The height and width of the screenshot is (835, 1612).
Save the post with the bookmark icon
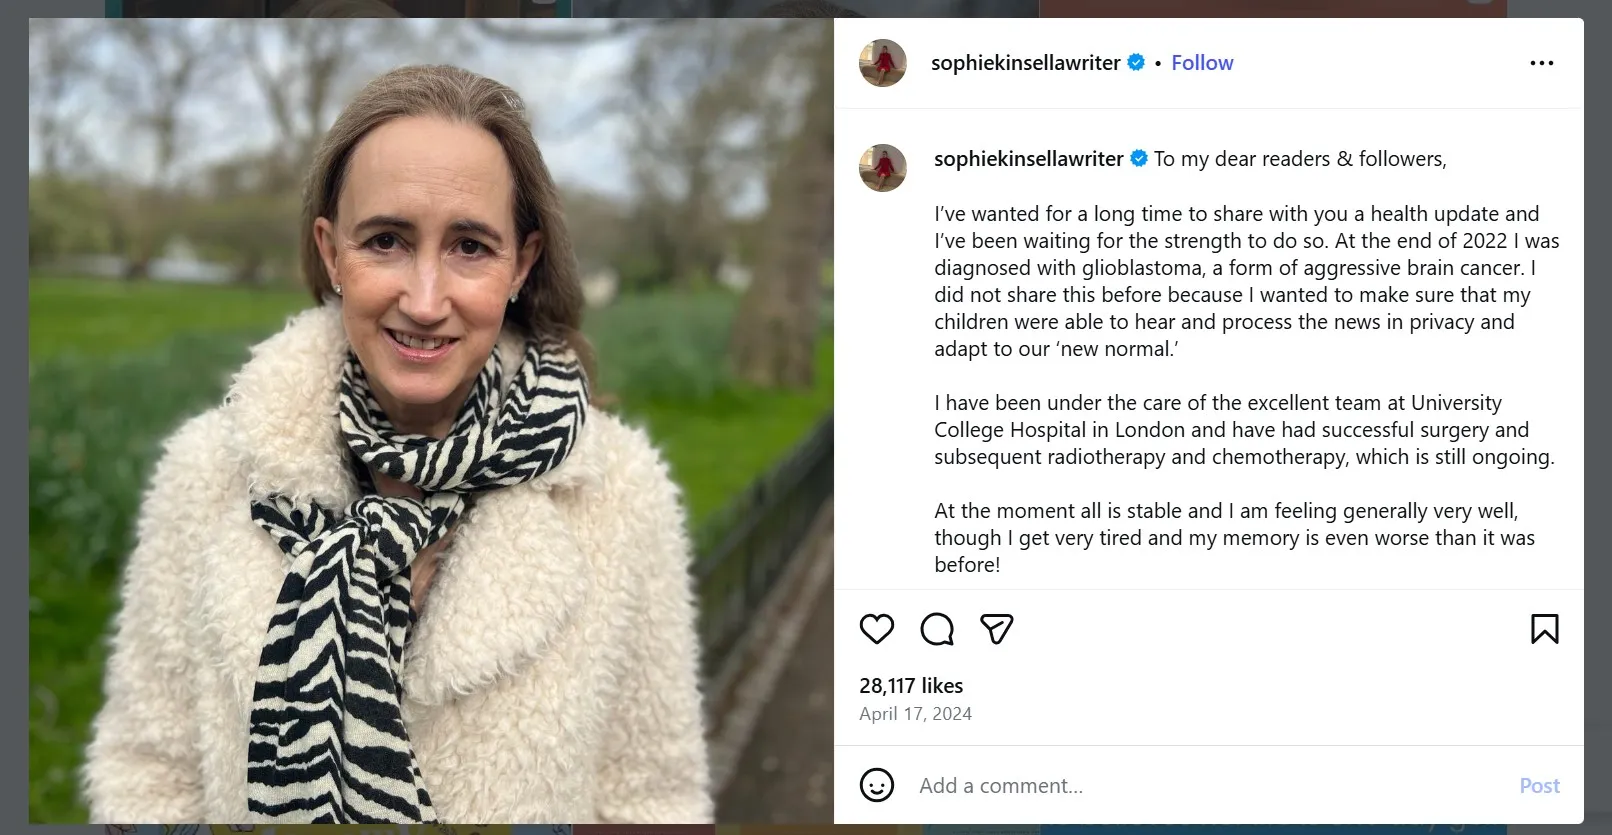1543,629
